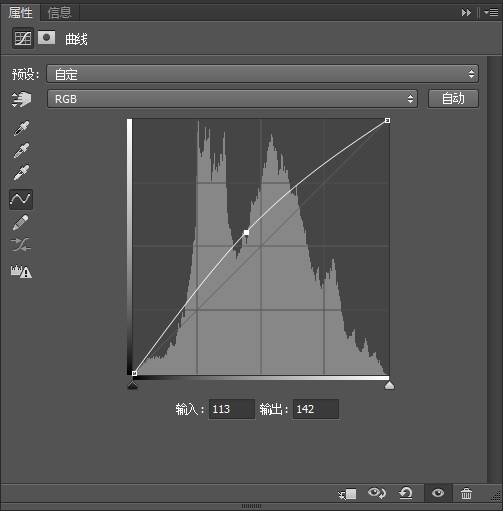
Task: Open the panel flyout menu
Action: tap(491, 13)
